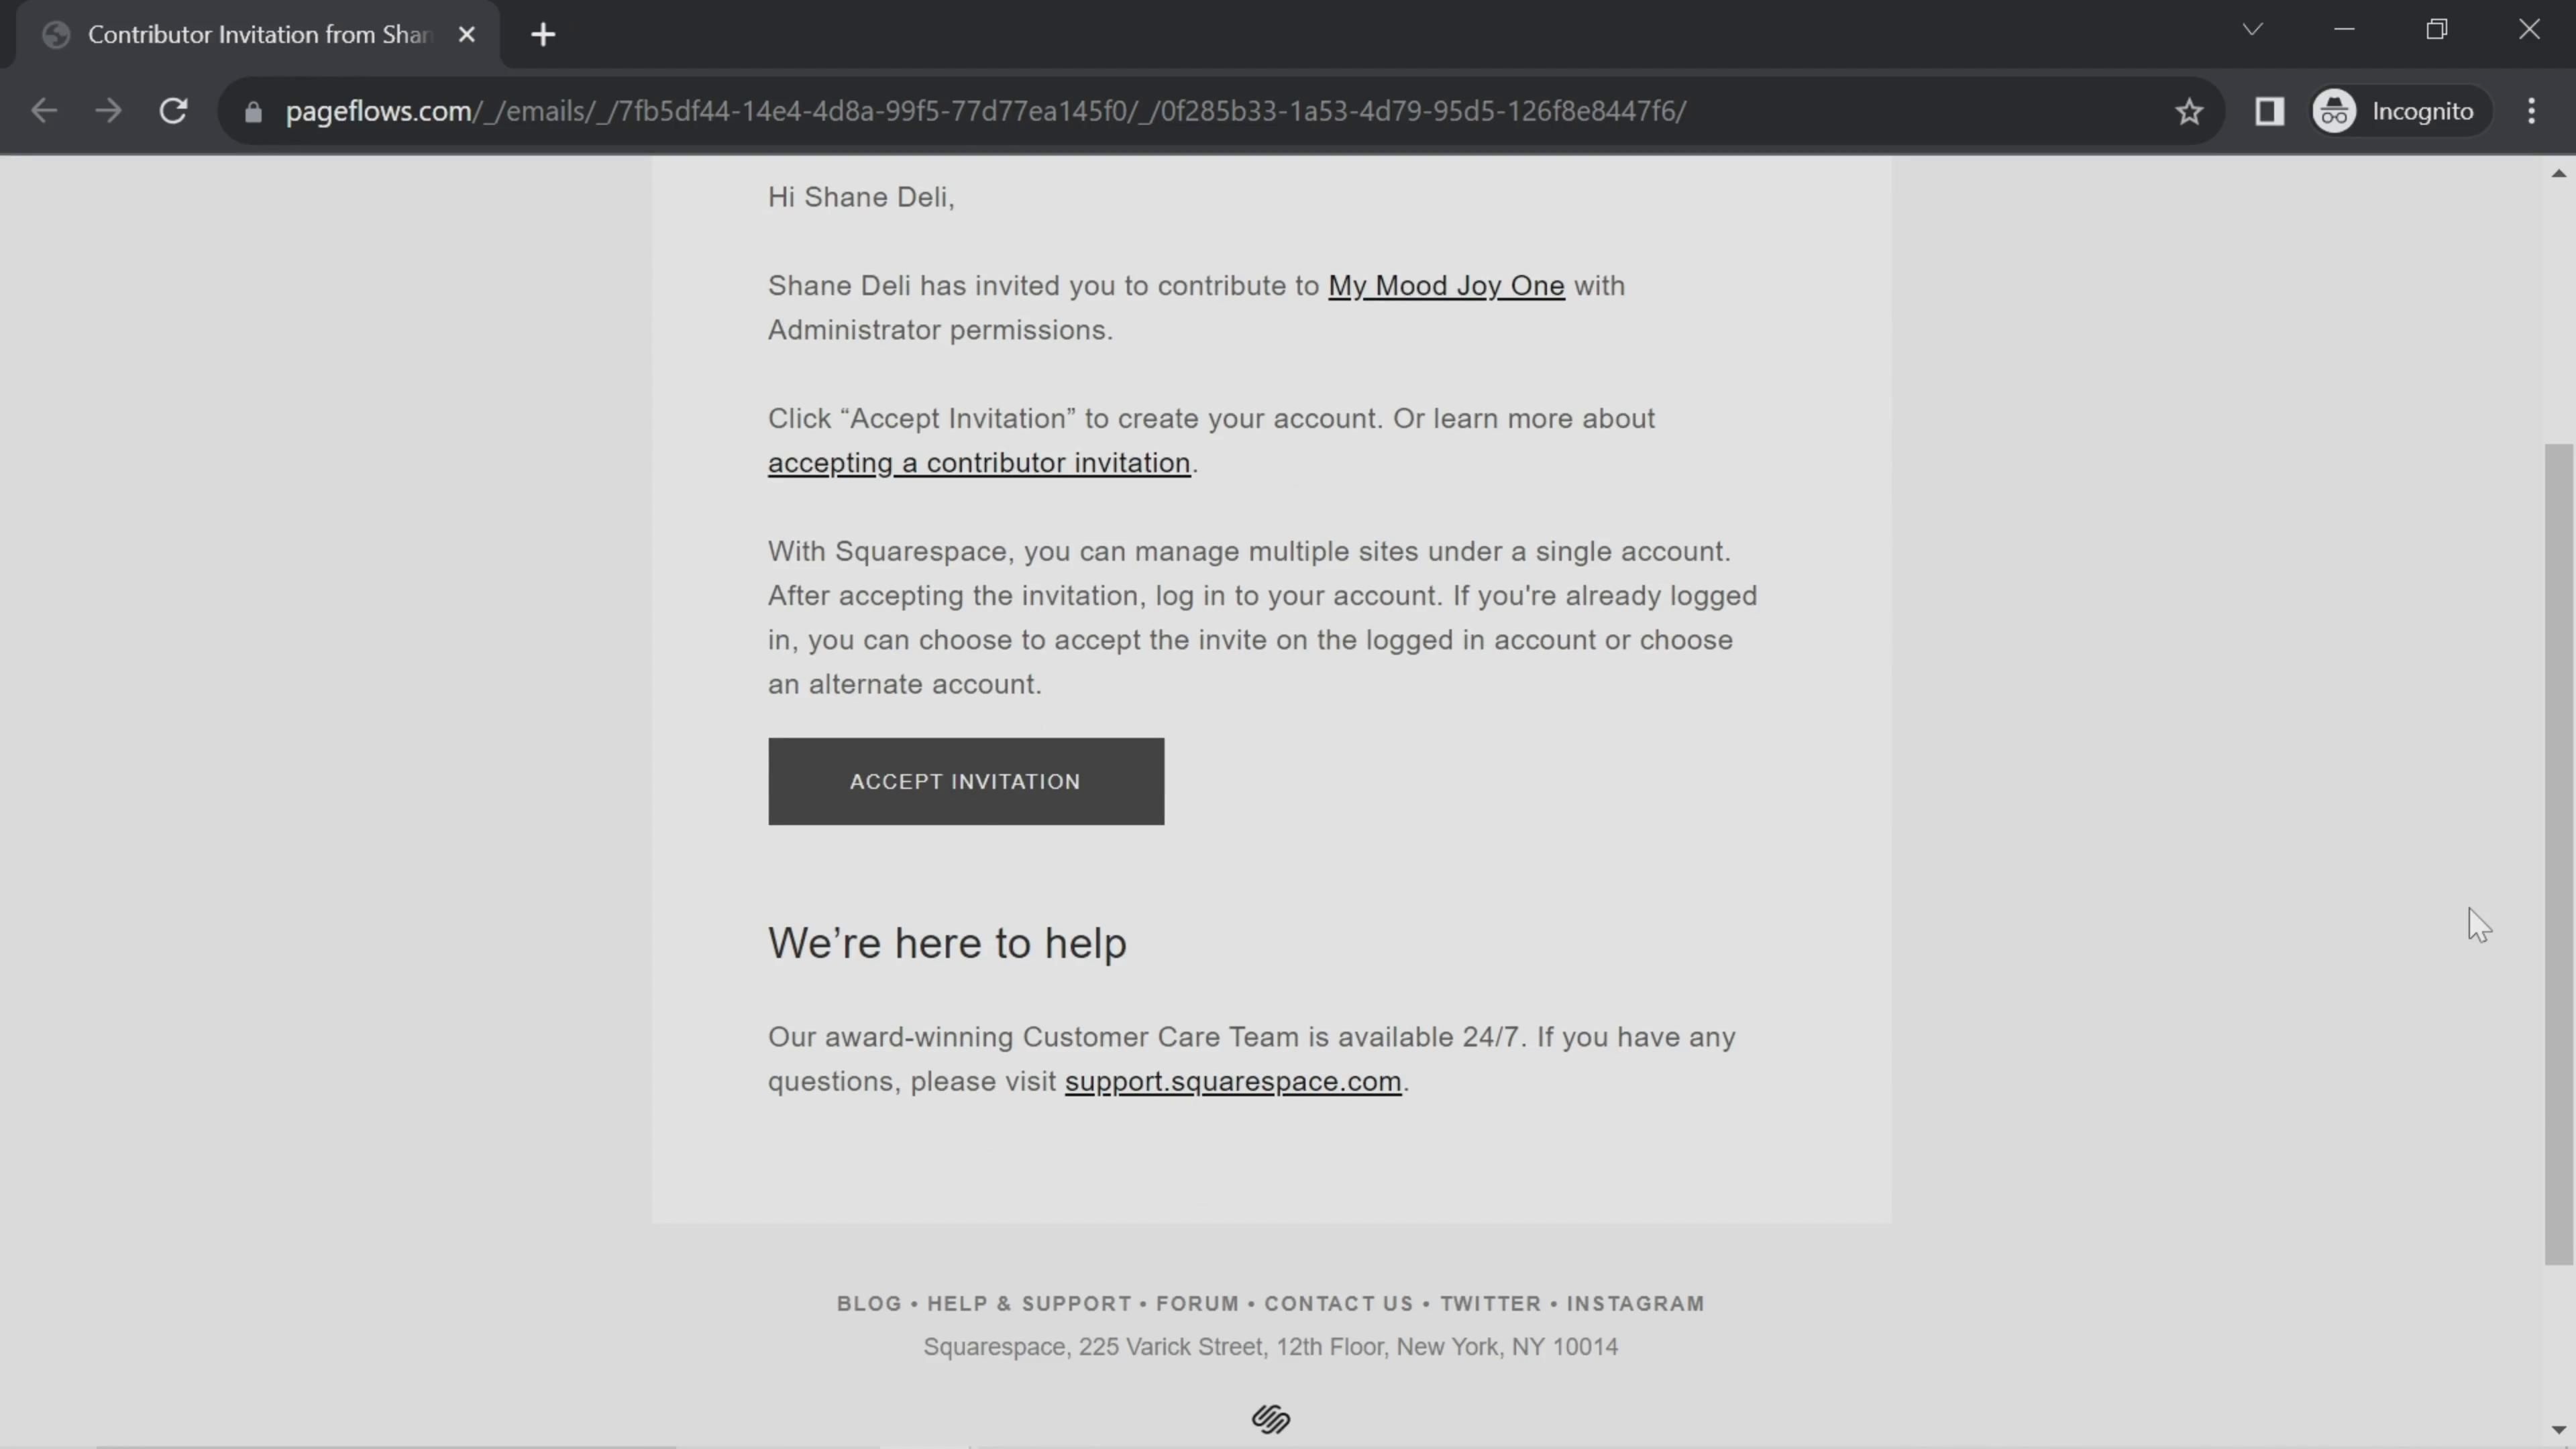Screen dimensions: 2576x1449
Task: Open the side panel icon
Action: [2269, 111]
